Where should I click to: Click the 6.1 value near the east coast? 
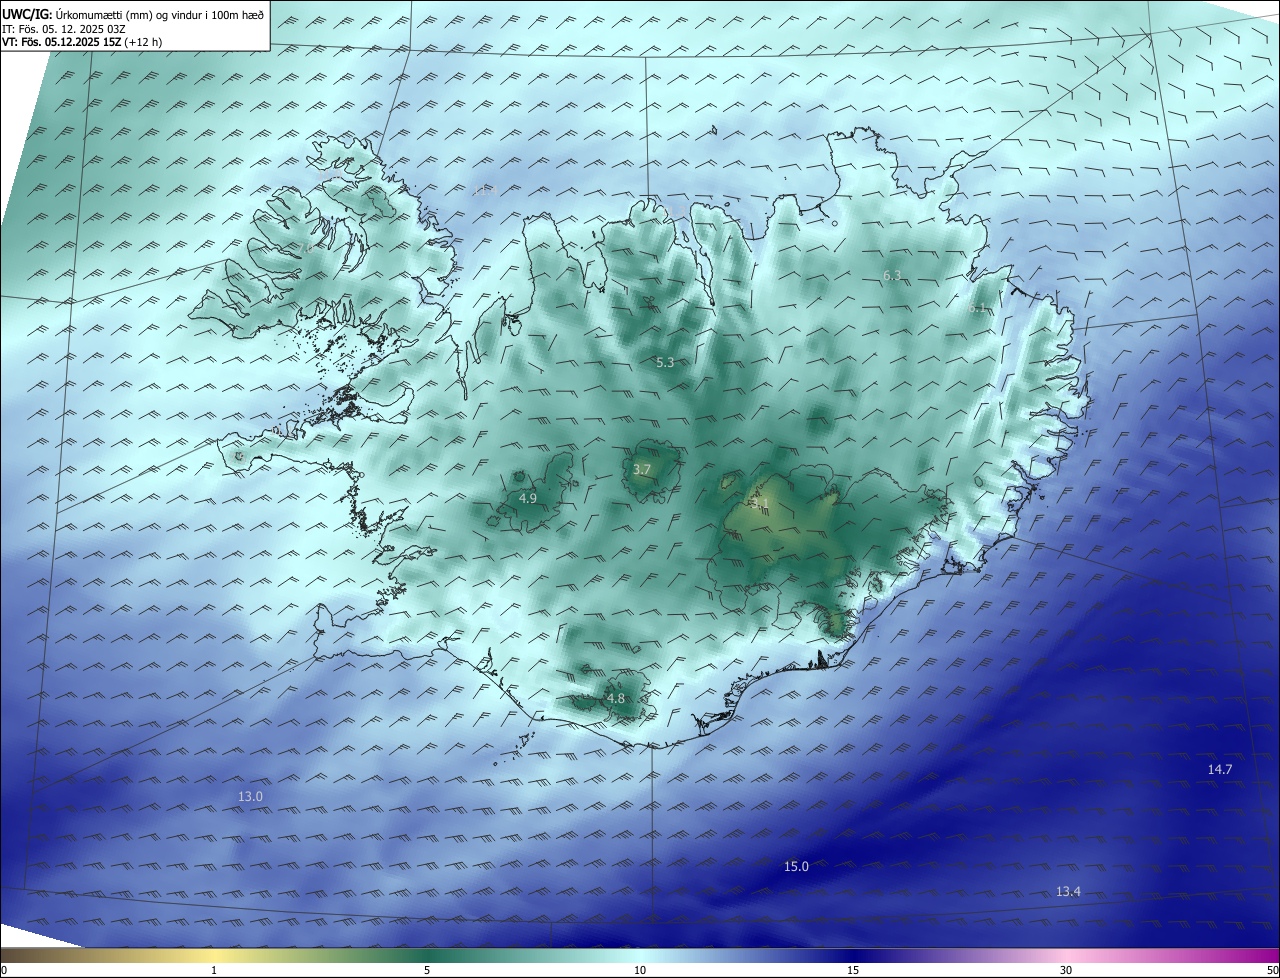(x=977, y=309)
